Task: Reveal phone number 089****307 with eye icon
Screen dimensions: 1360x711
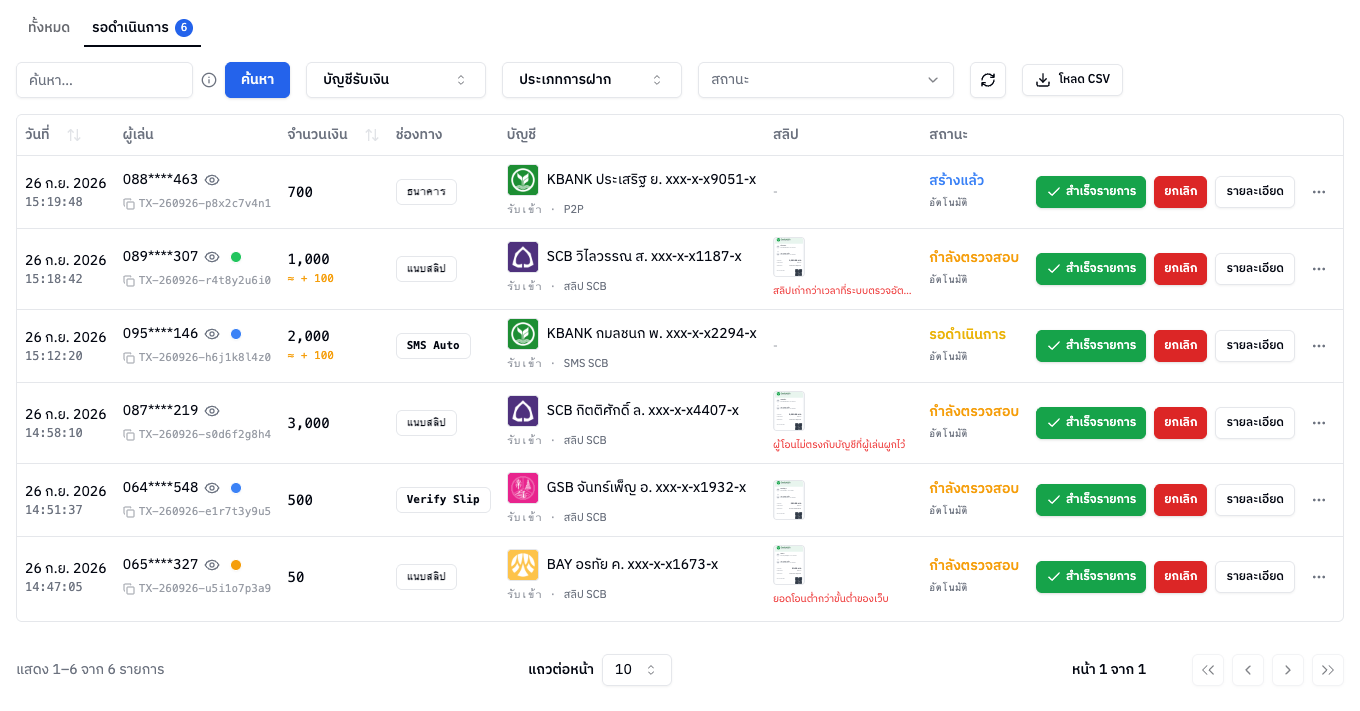Action: click(x=212, y=257)
